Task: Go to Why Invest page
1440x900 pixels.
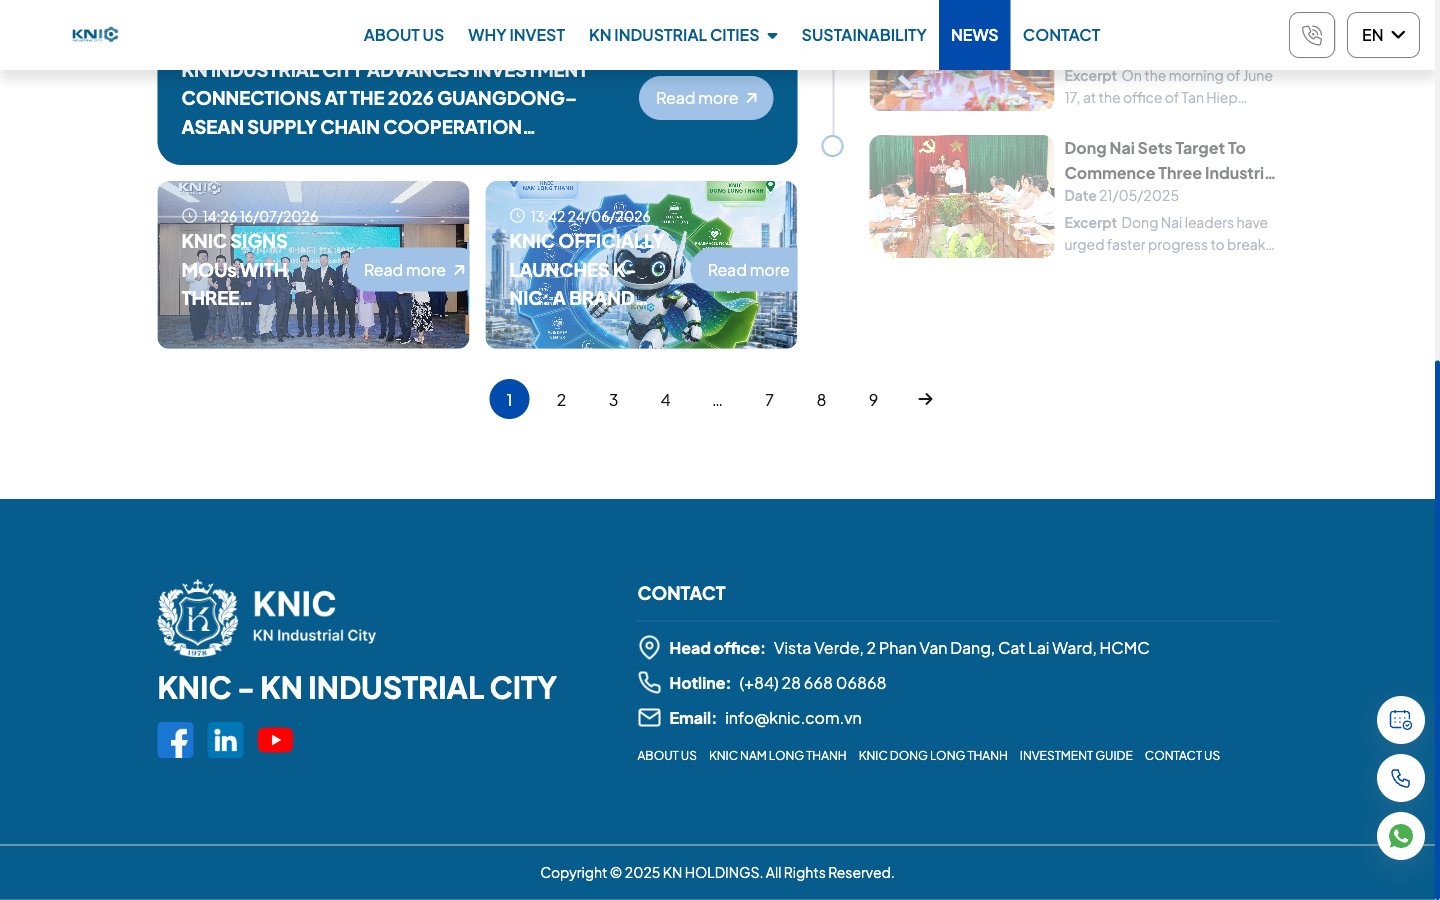Action: click(x=516, y=35)
